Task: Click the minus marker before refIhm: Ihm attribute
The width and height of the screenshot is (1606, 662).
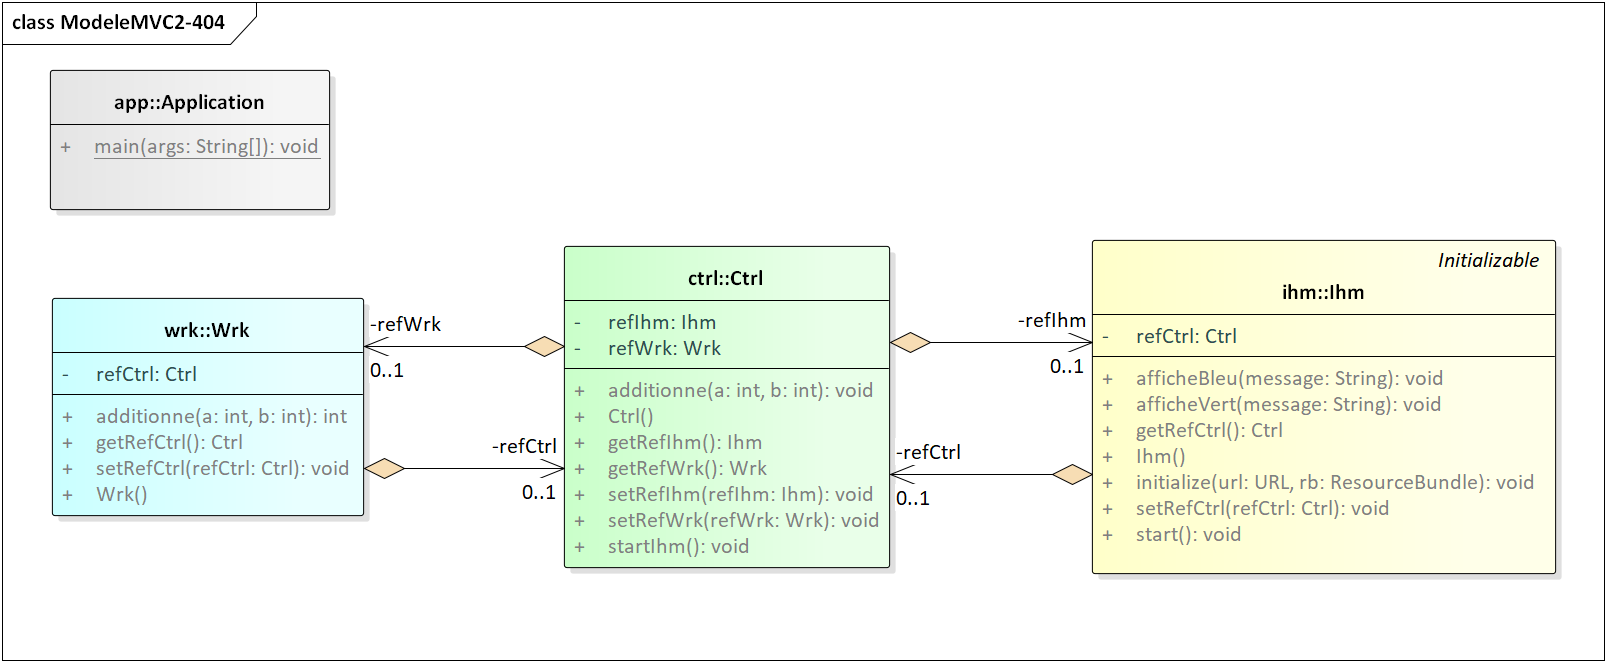Action: tap(577, 323)
